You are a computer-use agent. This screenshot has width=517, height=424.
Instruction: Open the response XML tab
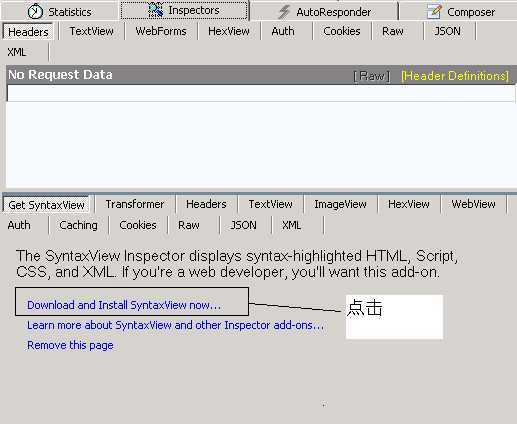[291, 225]
